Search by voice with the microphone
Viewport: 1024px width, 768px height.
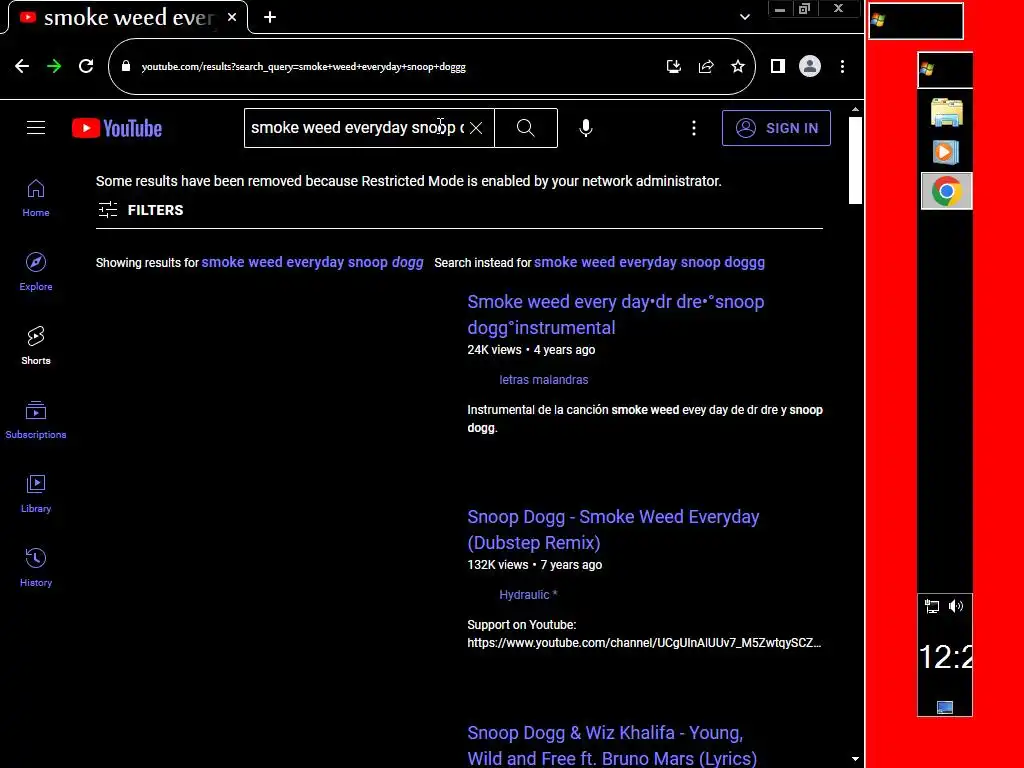point(586,128)
